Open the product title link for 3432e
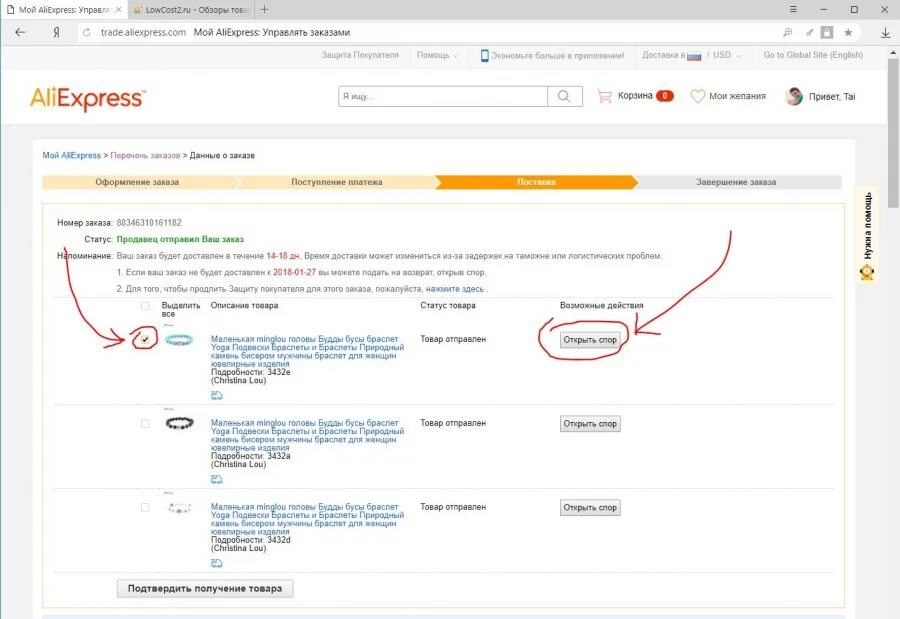The image size is (900, 619). [x=307, y=351]
